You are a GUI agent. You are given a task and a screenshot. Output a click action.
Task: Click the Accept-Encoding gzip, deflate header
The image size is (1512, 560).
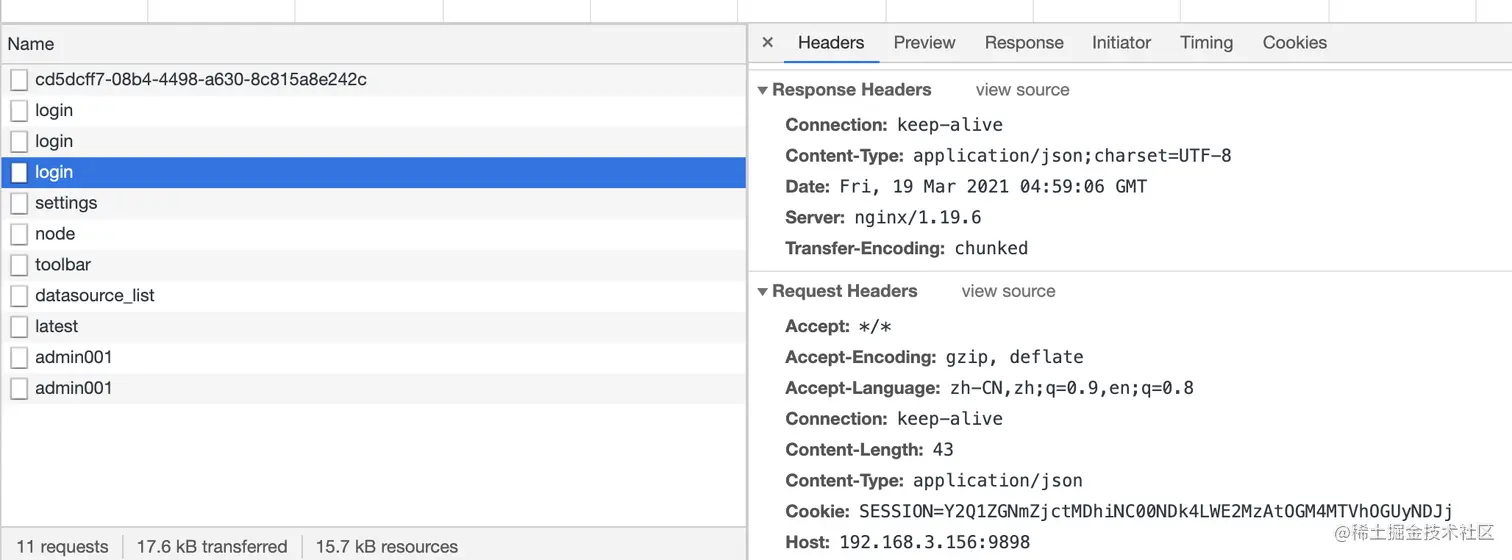(934, 358)
